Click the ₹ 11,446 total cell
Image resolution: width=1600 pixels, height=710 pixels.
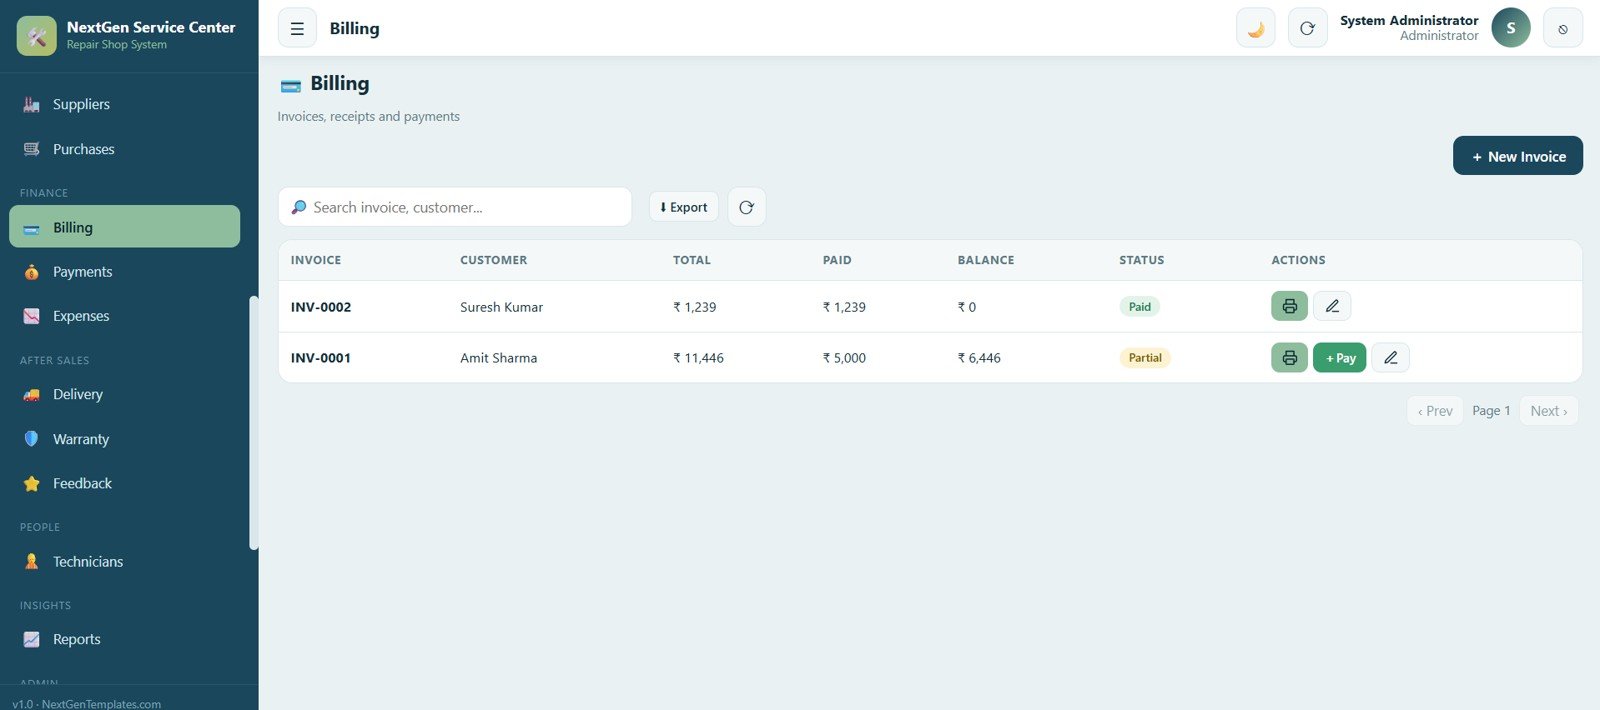(698, 358)
